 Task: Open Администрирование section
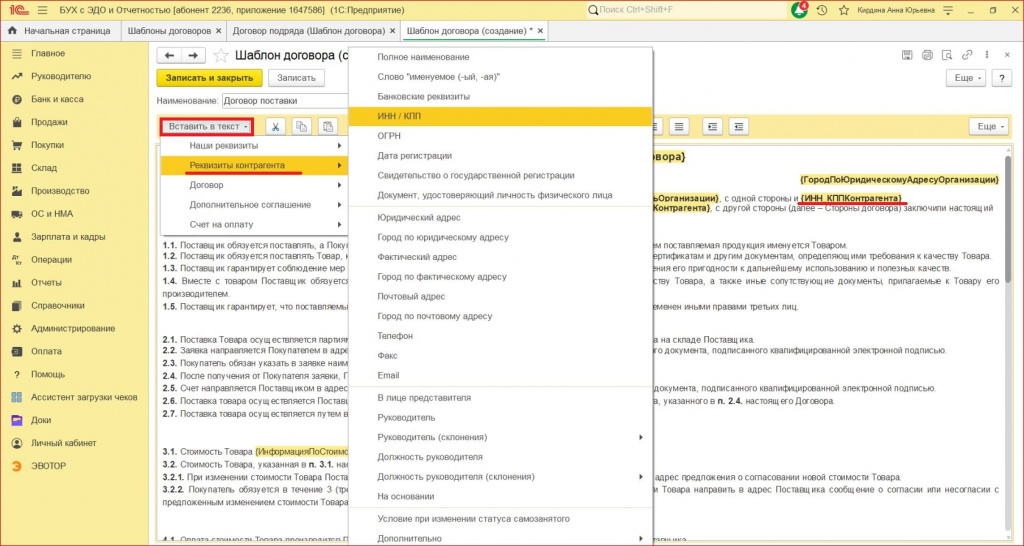click(x=73, y=329)
